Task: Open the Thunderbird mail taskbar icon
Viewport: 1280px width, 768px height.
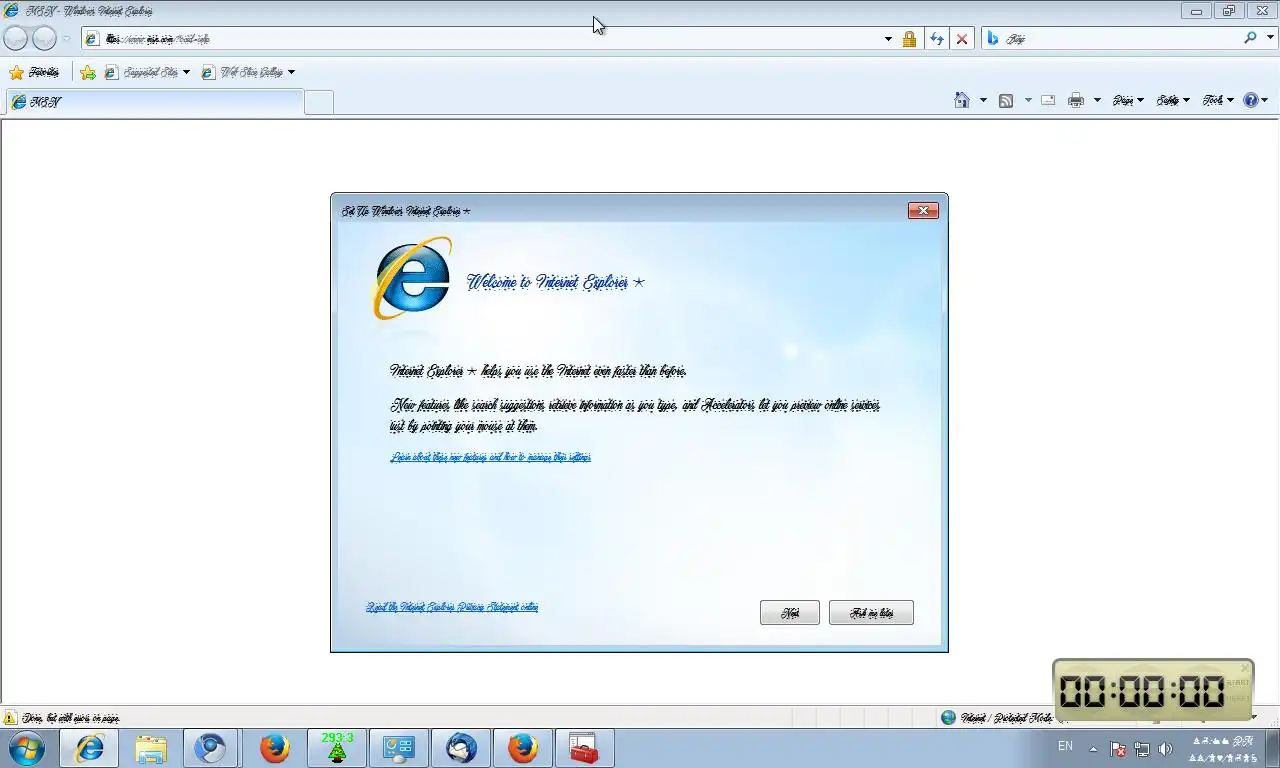Action: point(461,748)
